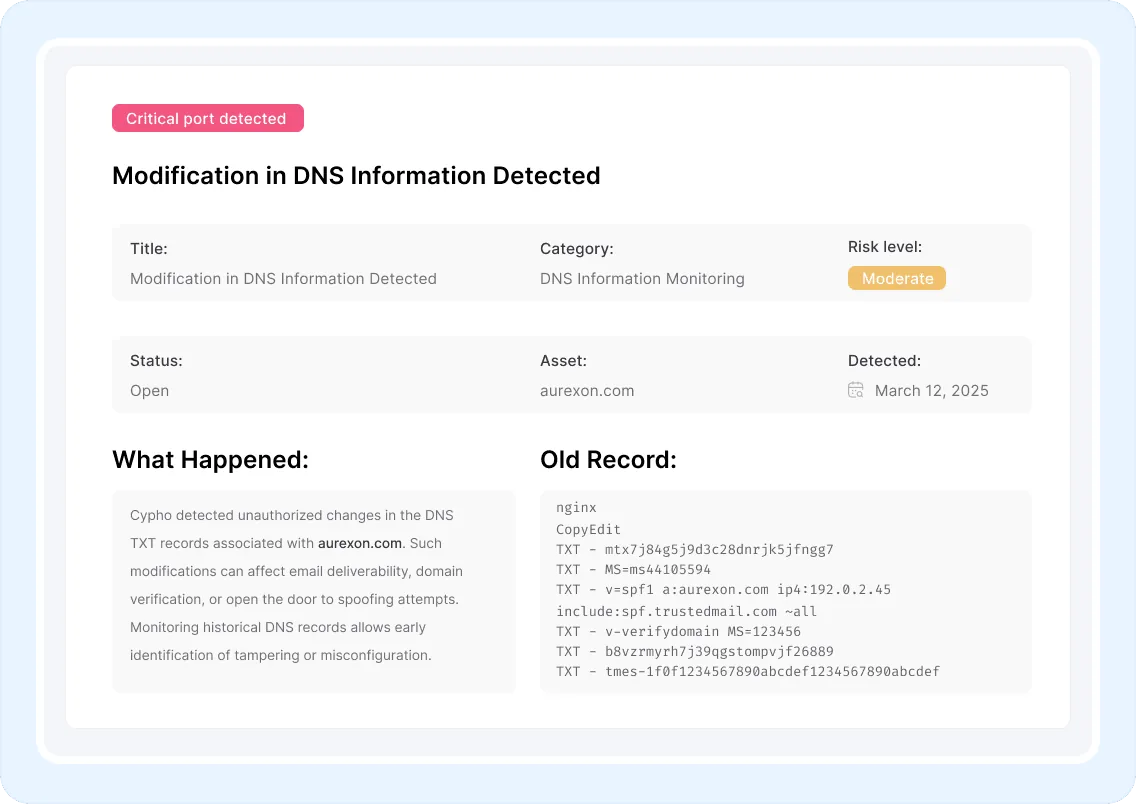Click the calendar icon beside detection date
The height and width of the screenshot is (804, 1136).
(856, 390)
